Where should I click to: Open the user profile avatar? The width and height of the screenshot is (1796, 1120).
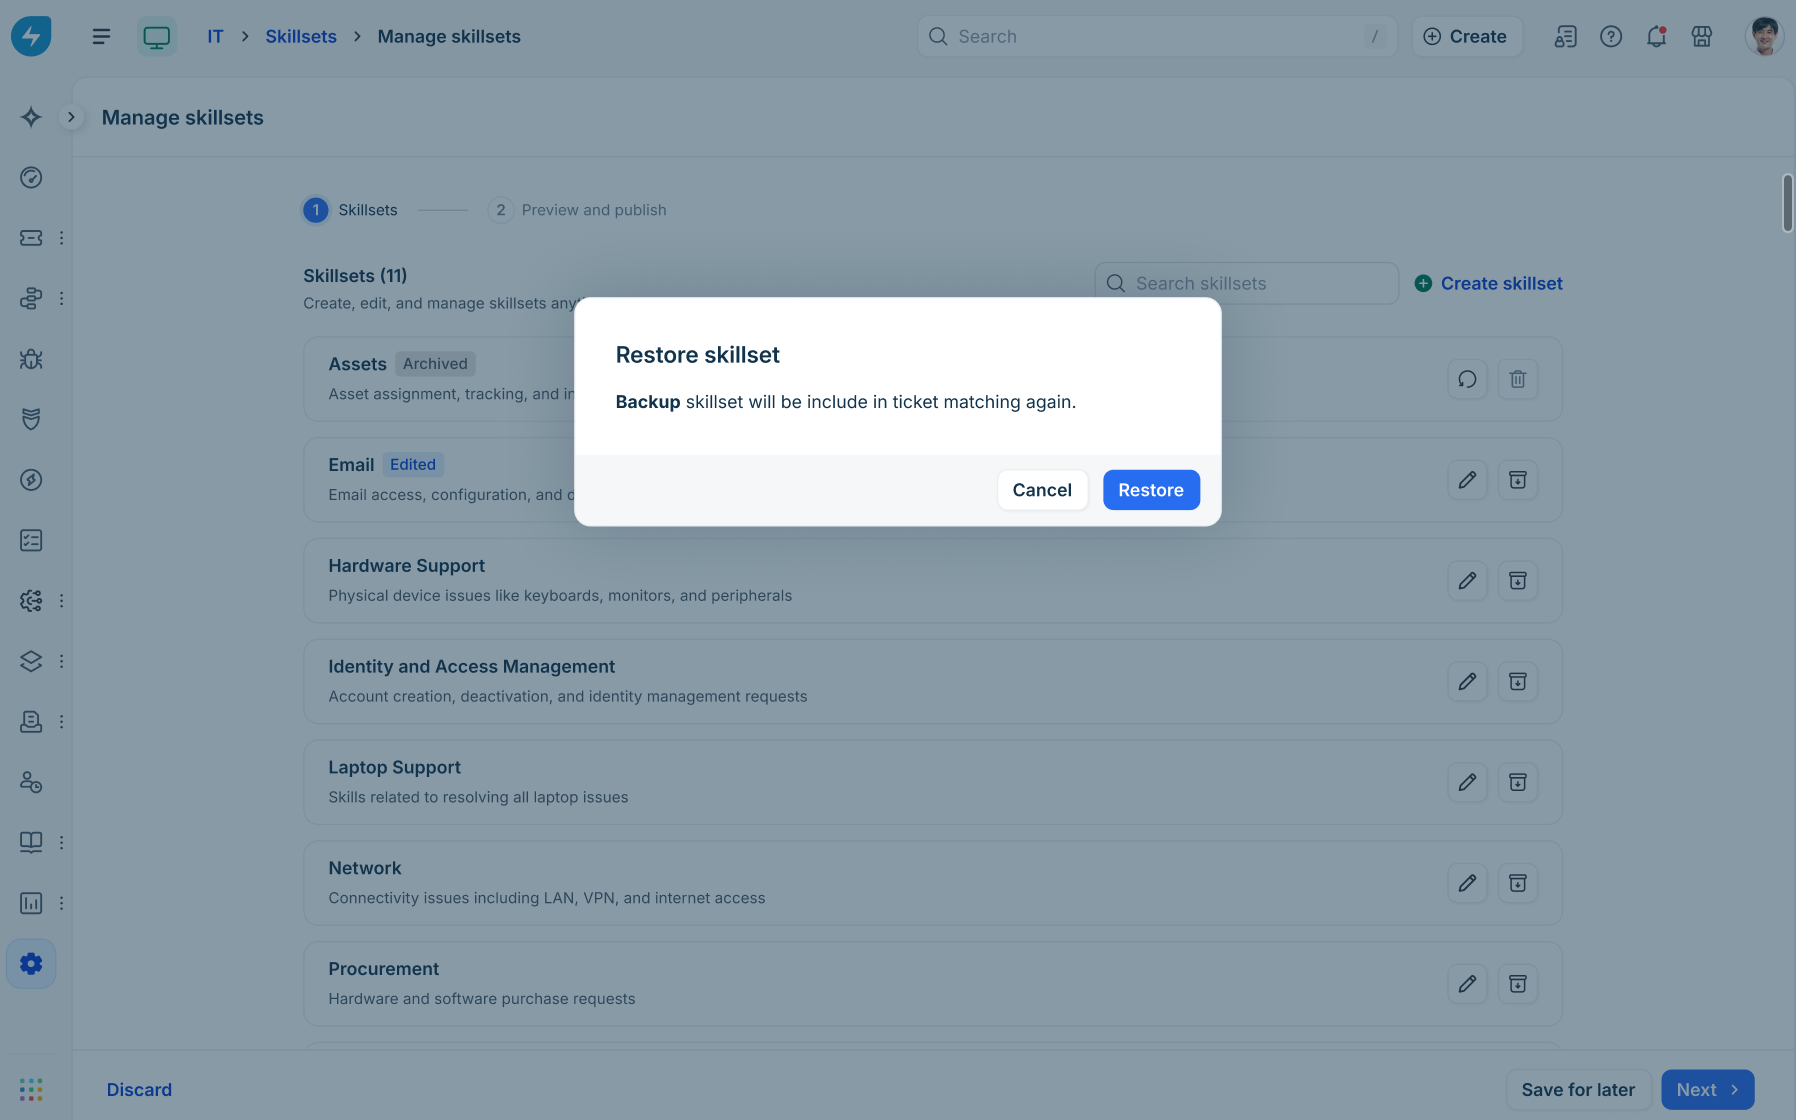pyautogui.click(x=1764, y=36)
